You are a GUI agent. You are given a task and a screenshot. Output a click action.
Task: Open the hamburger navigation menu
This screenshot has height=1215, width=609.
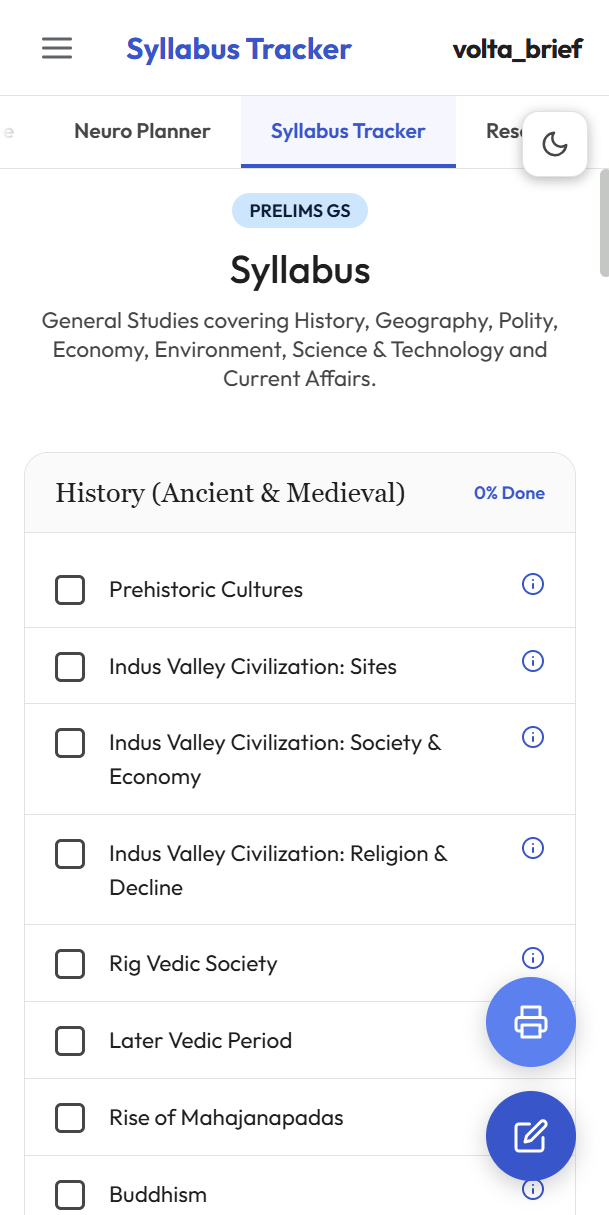(57, 47)
